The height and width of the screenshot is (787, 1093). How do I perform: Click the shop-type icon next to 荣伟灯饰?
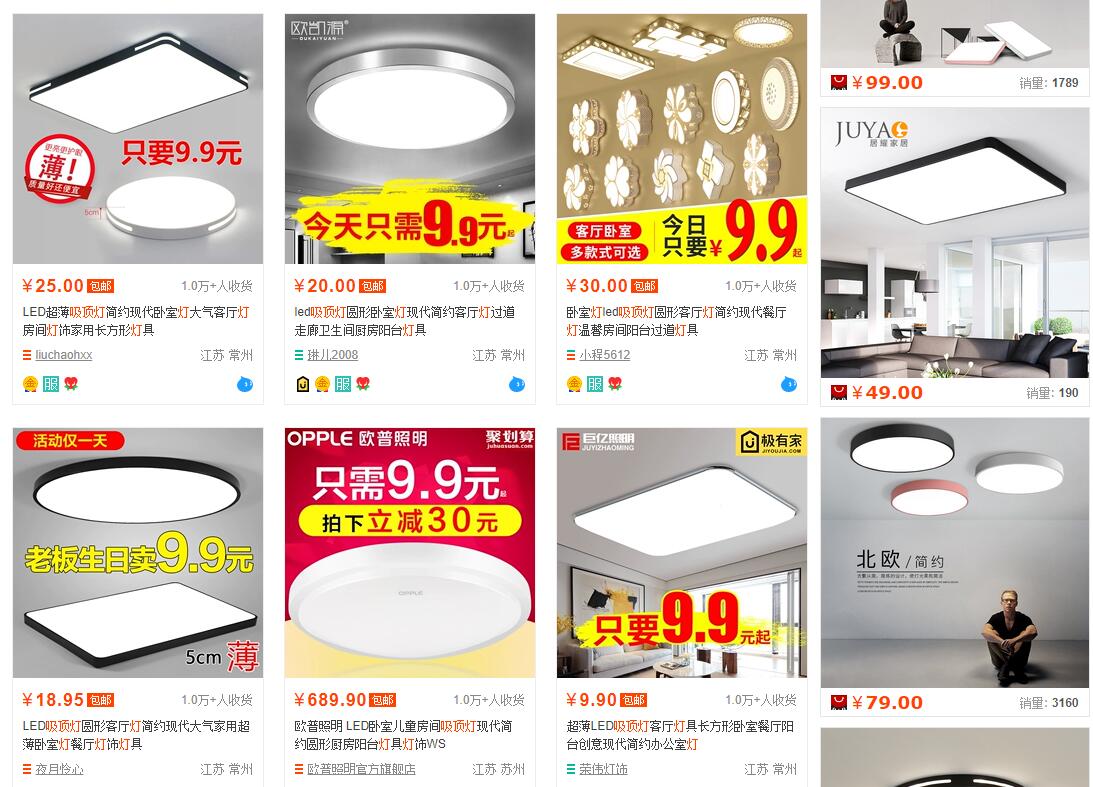(x=570, y=770)
